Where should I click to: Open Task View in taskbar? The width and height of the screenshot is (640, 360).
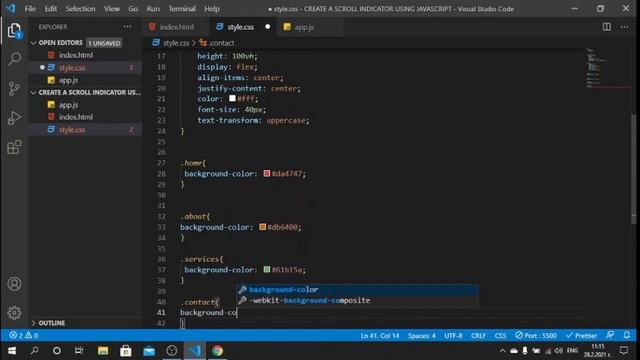point(79,351)
